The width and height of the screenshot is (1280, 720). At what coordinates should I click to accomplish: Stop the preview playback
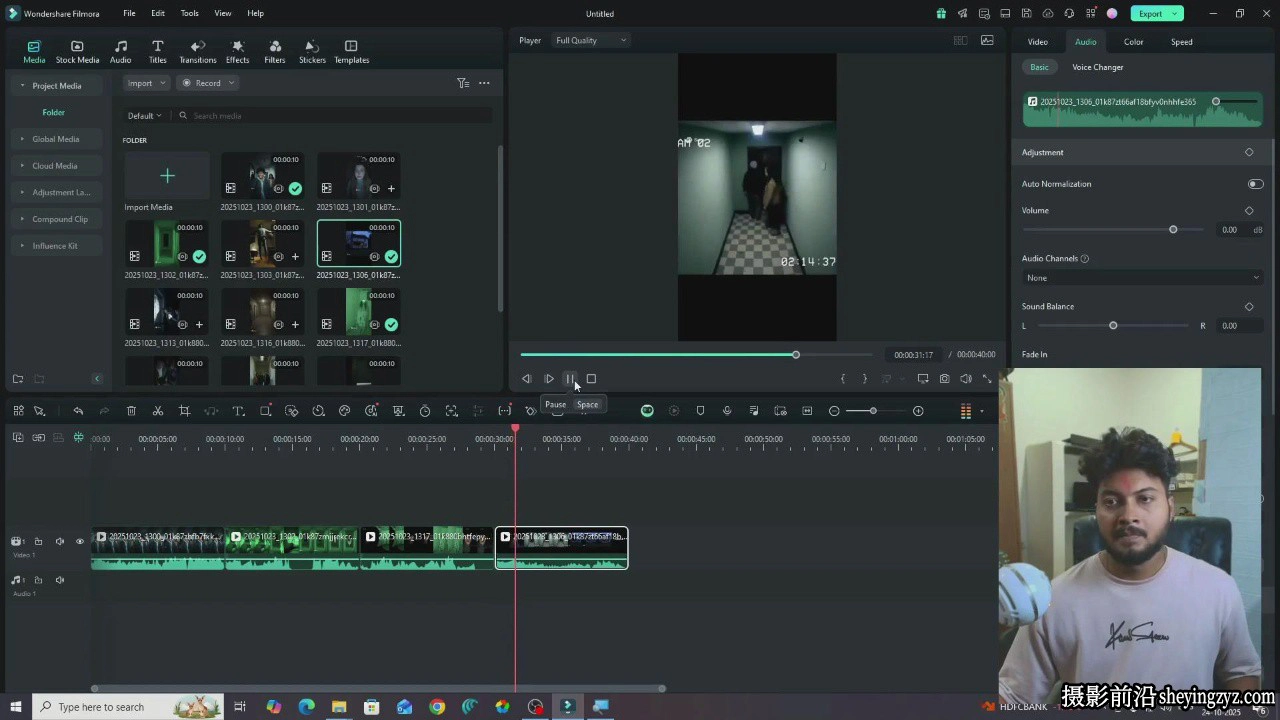pyautogui.click(x=591, y=379)
